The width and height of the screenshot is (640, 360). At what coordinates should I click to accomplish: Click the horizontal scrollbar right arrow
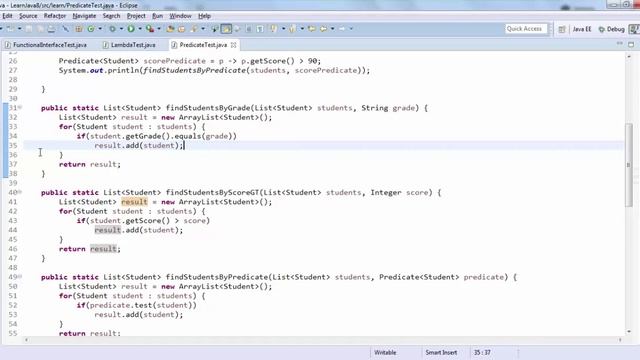(620, 340)
